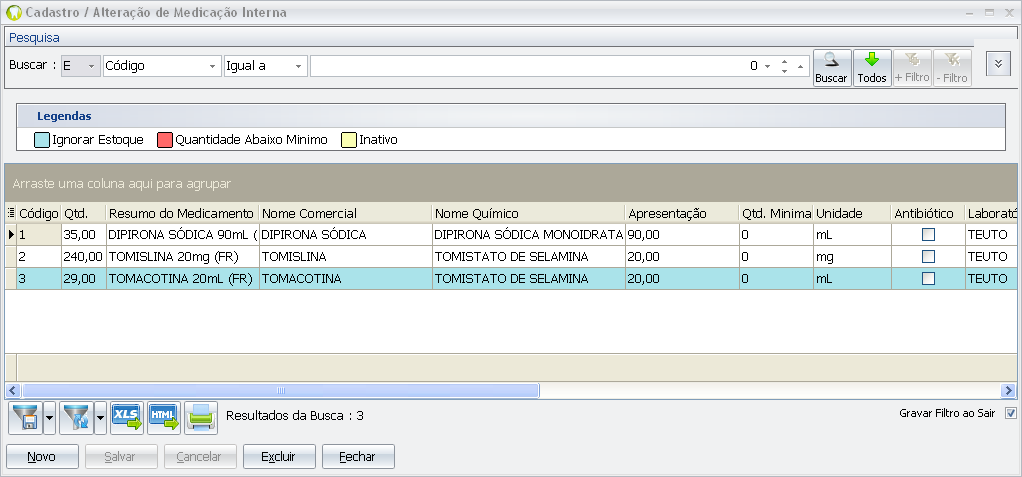Sort by Nome Comercial column header
1022x477 pixels.
[345, 213]
